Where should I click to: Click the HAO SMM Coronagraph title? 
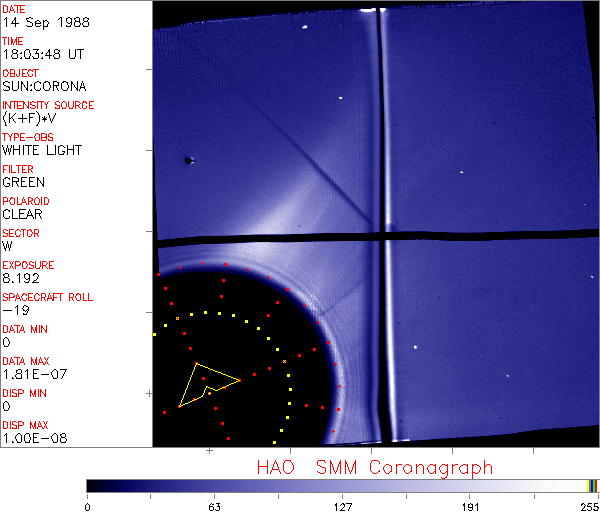pyautogui.click(x=375, y=467)
